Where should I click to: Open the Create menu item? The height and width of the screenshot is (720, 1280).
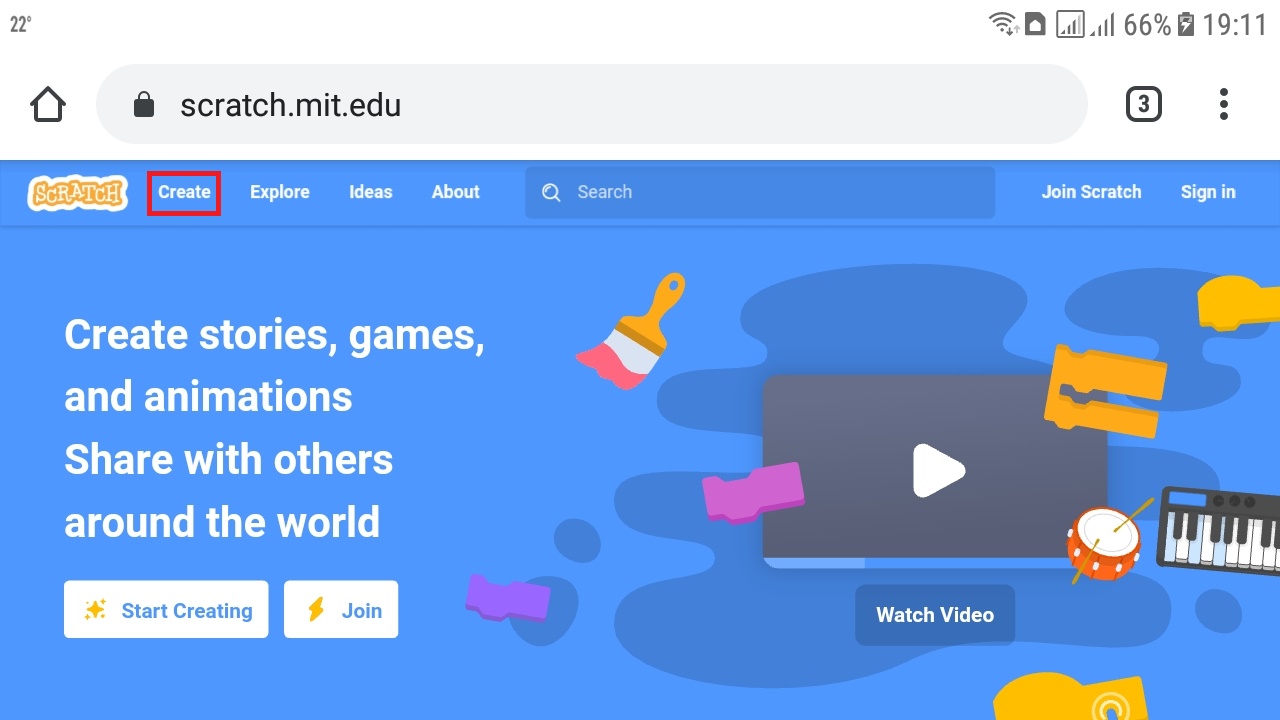click(x=184, y=192)
